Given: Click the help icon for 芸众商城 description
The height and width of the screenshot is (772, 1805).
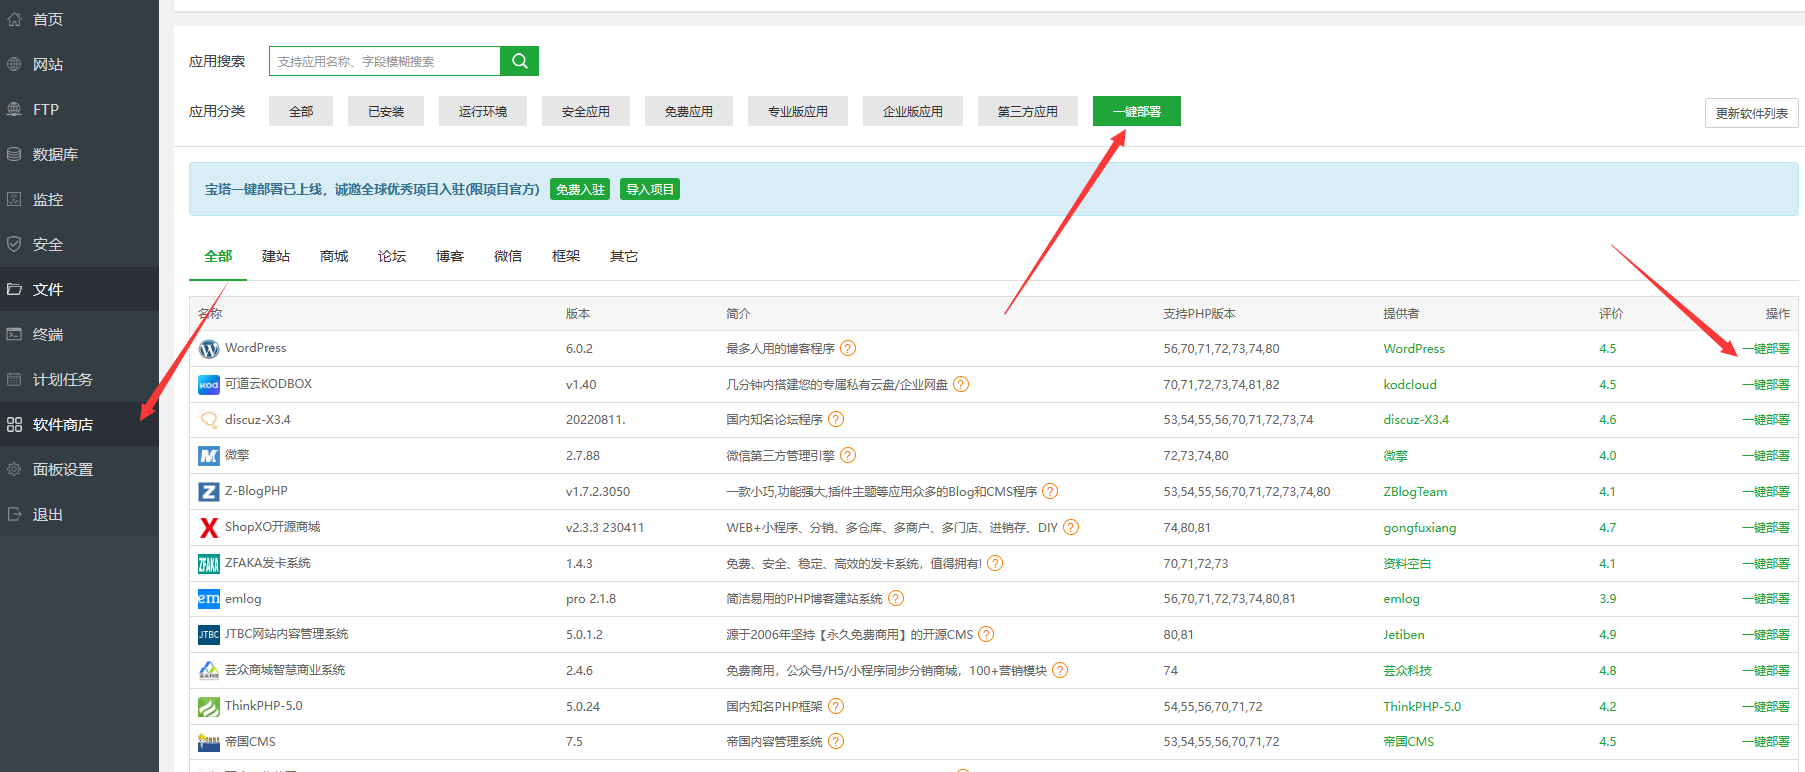Looking at the screenshot, I should tap(1060, 670).
